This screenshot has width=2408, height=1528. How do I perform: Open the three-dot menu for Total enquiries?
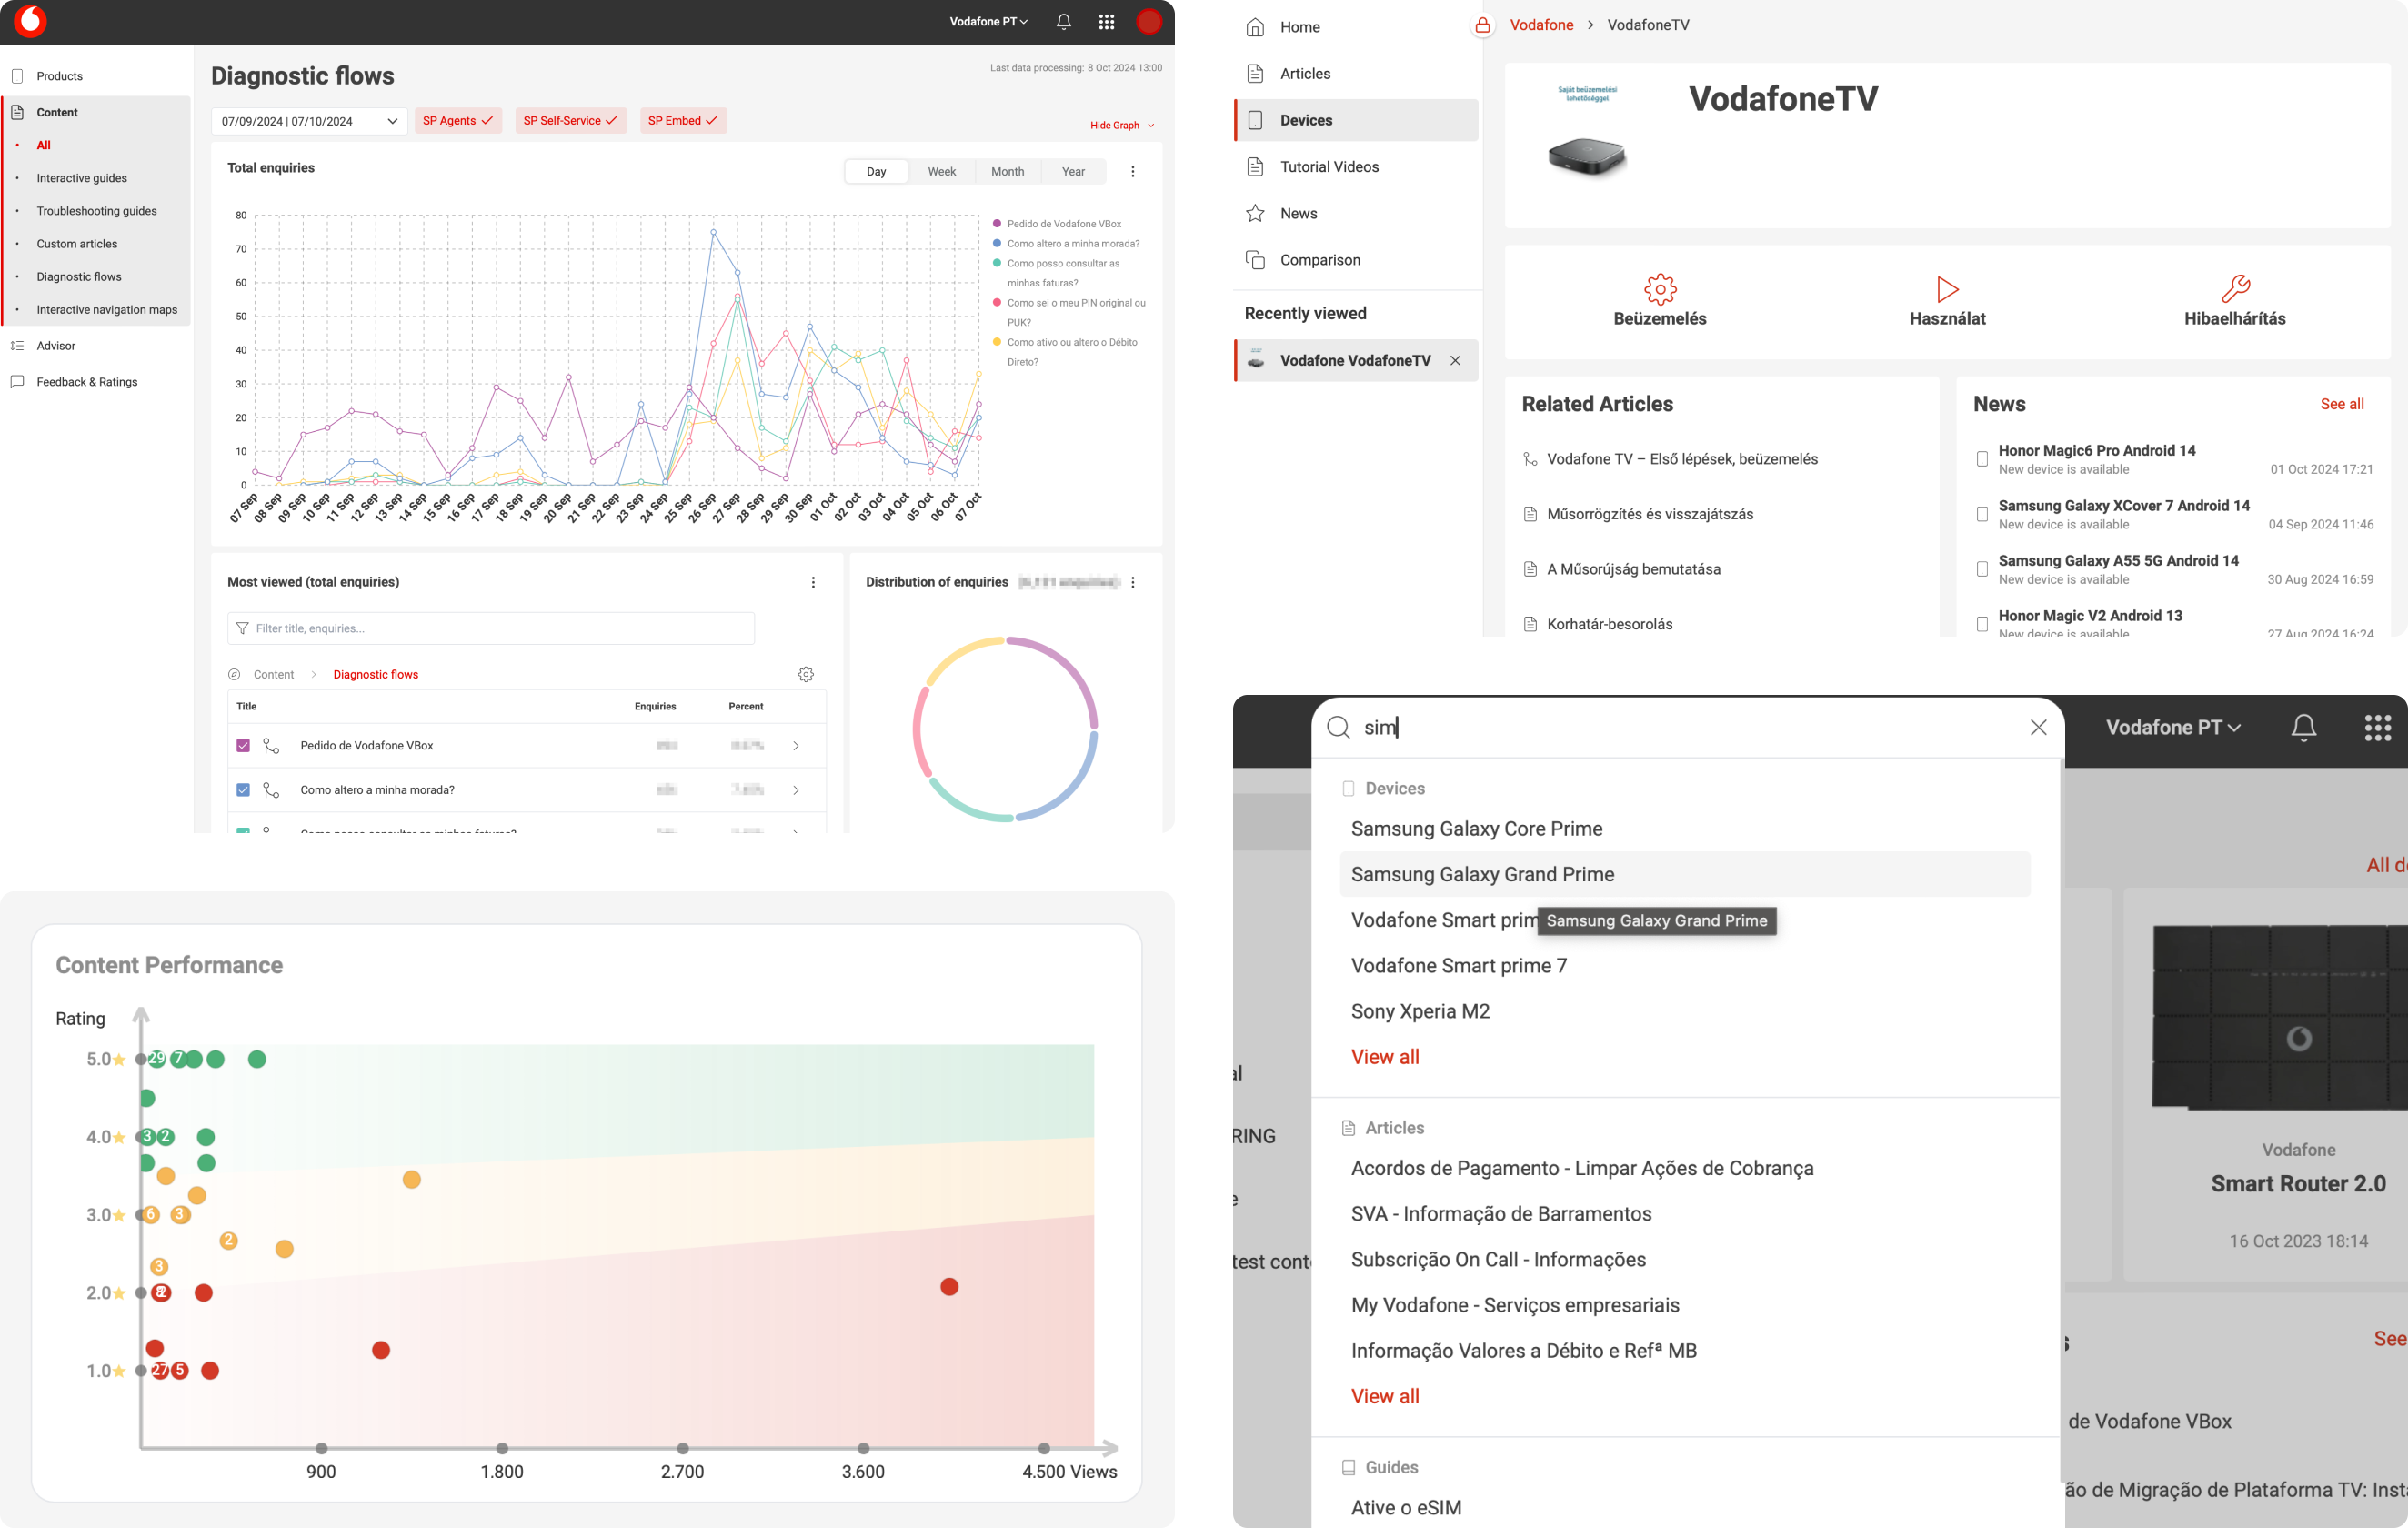1132,171
